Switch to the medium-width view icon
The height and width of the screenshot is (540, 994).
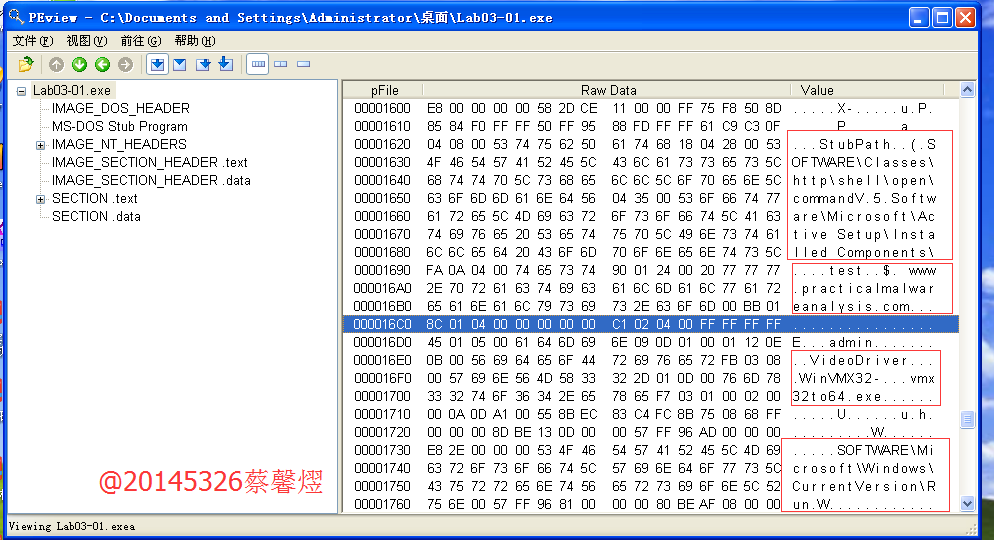[281, 65]
